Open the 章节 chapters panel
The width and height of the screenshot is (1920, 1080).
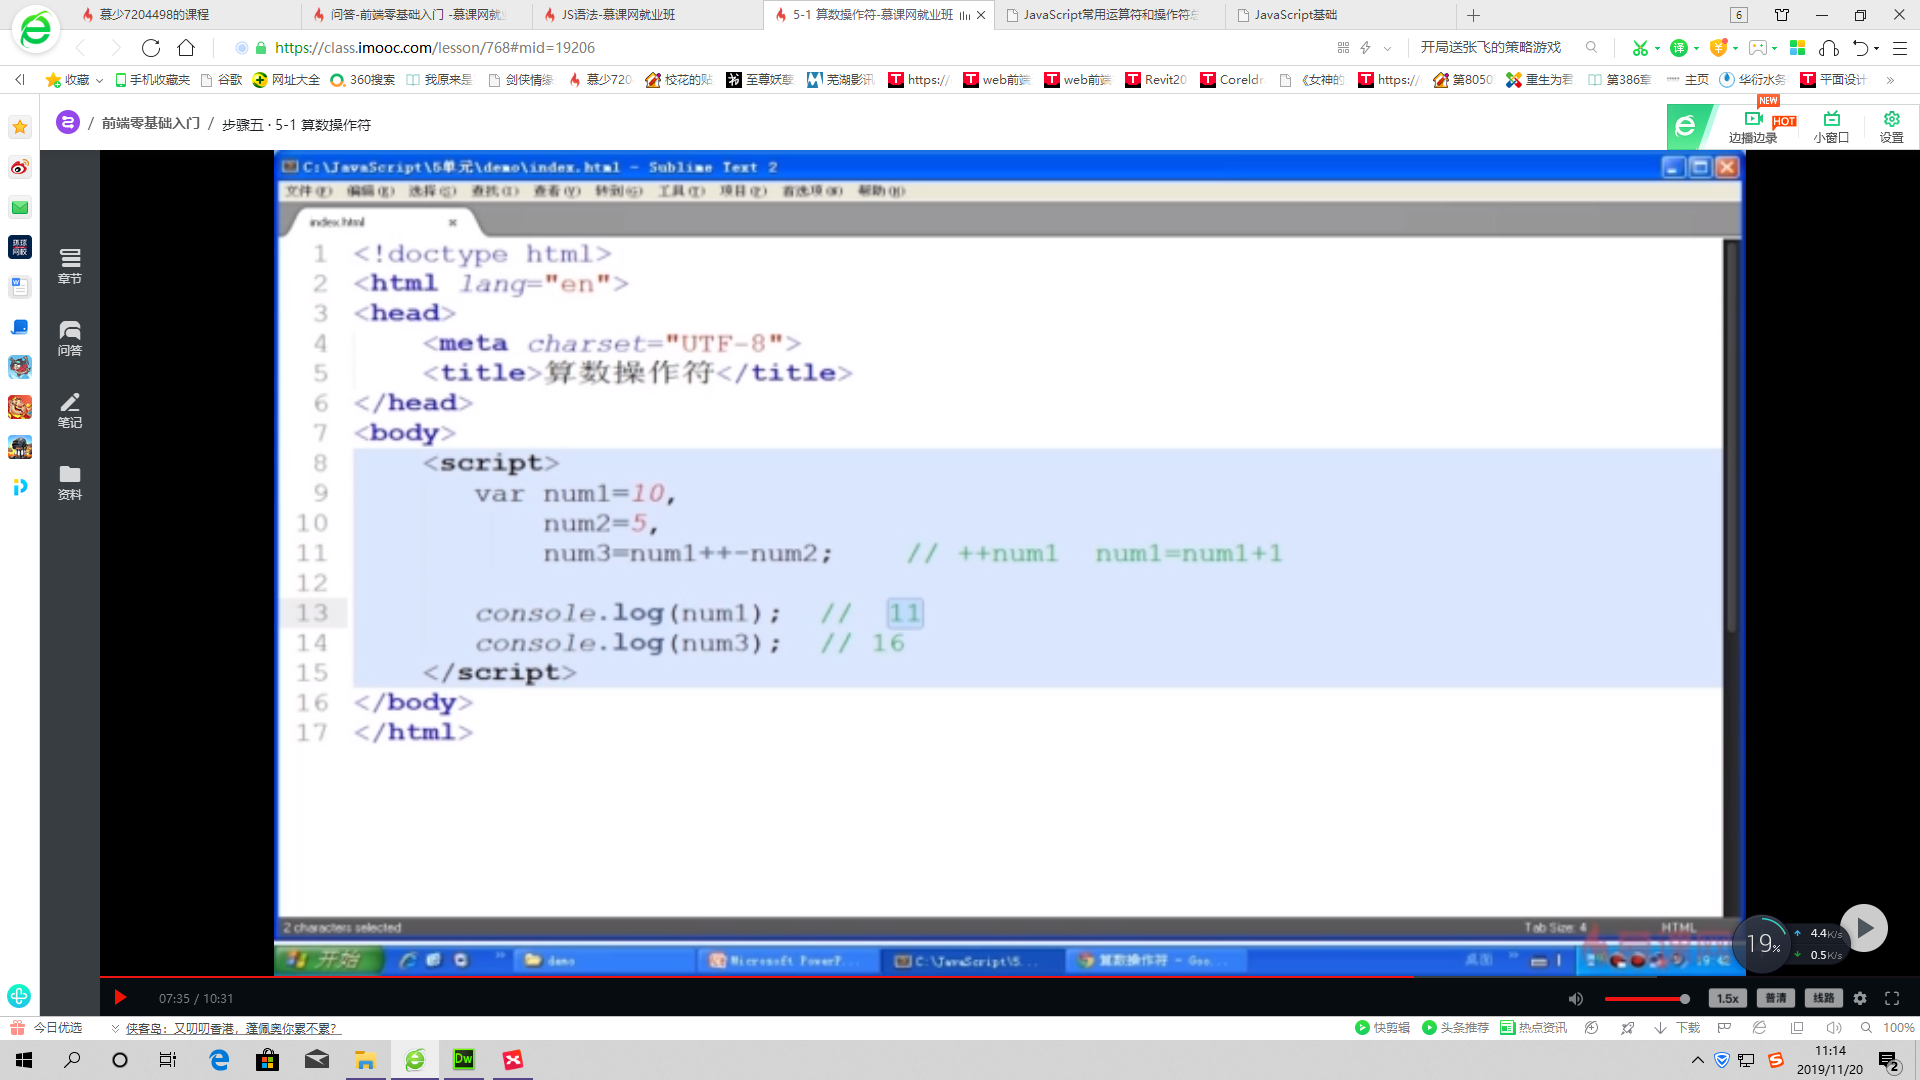point(70,266)
